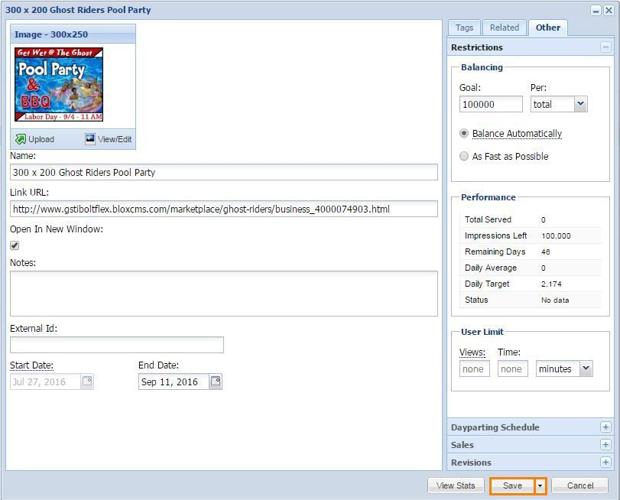
Task: Open the Save button dropdown arrow
Action: point(540,485)
